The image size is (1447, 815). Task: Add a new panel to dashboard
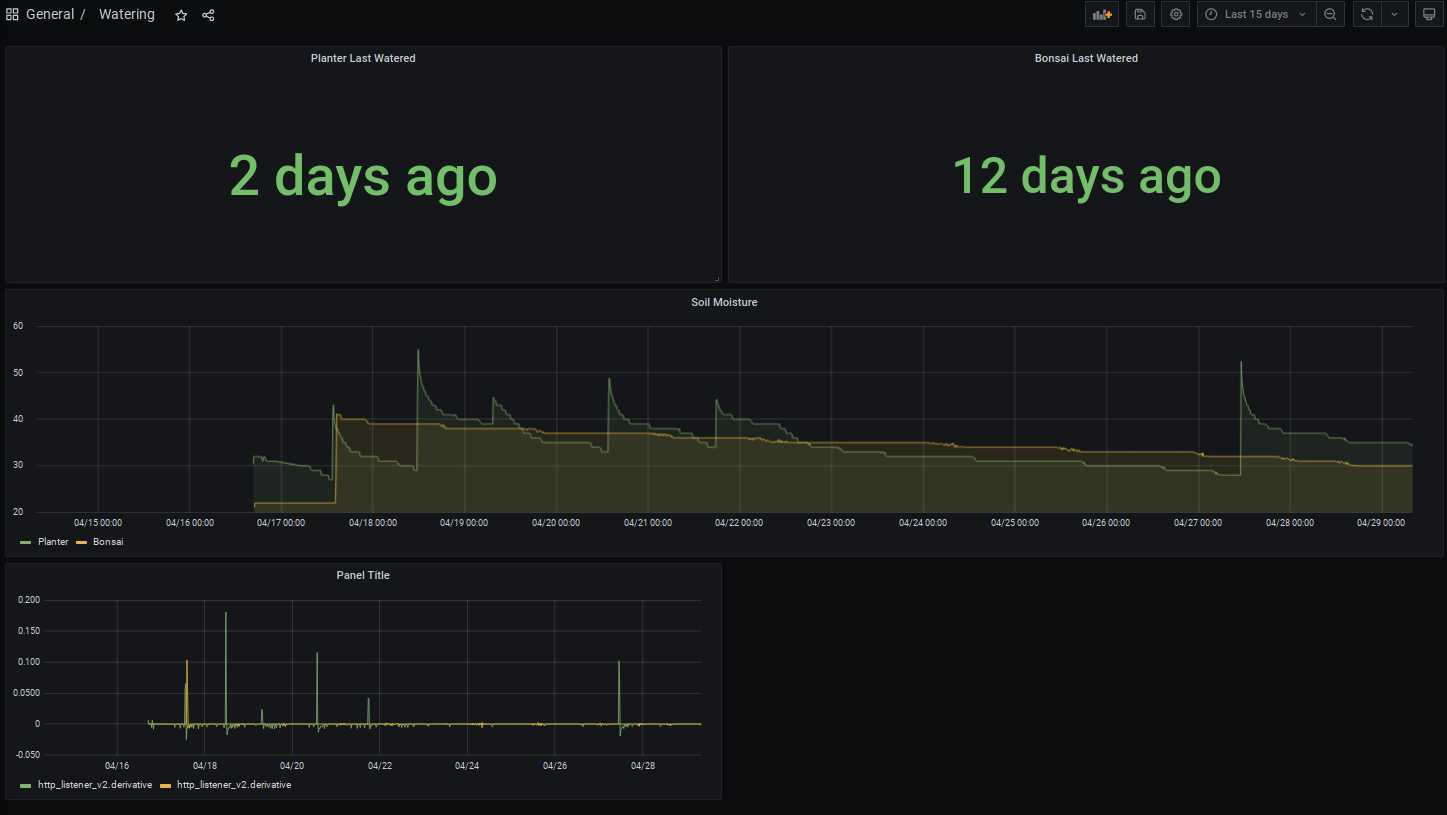pos(1102,15)
